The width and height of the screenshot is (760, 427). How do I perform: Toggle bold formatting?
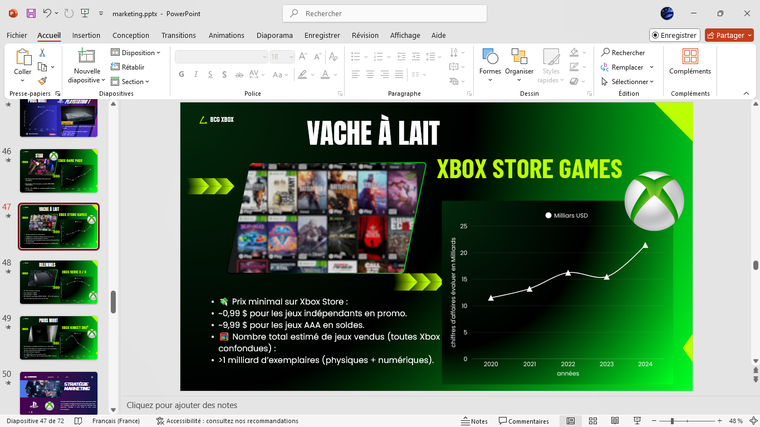pos(181,75)
